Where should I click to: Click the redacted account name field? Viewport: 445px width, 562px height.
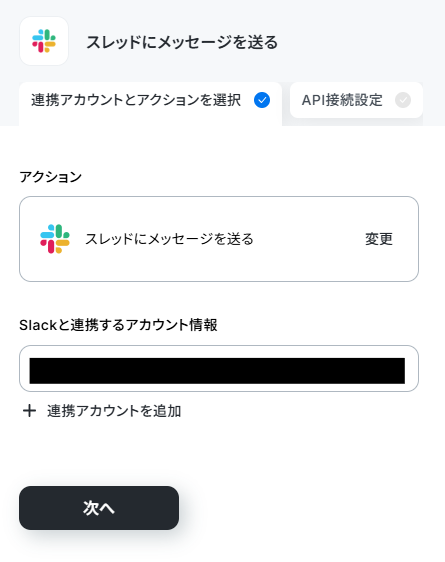coord(217,371)
